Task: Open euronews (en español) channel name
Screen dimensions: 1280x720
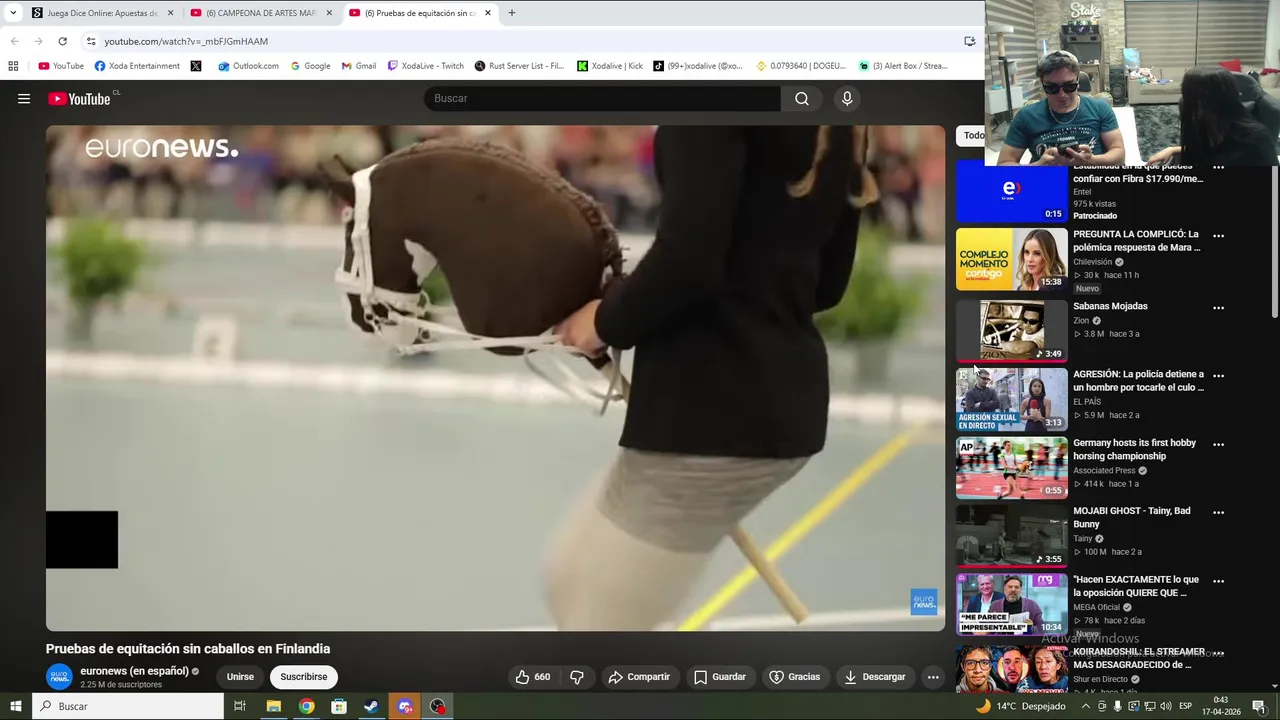Action: click(134, 671)
